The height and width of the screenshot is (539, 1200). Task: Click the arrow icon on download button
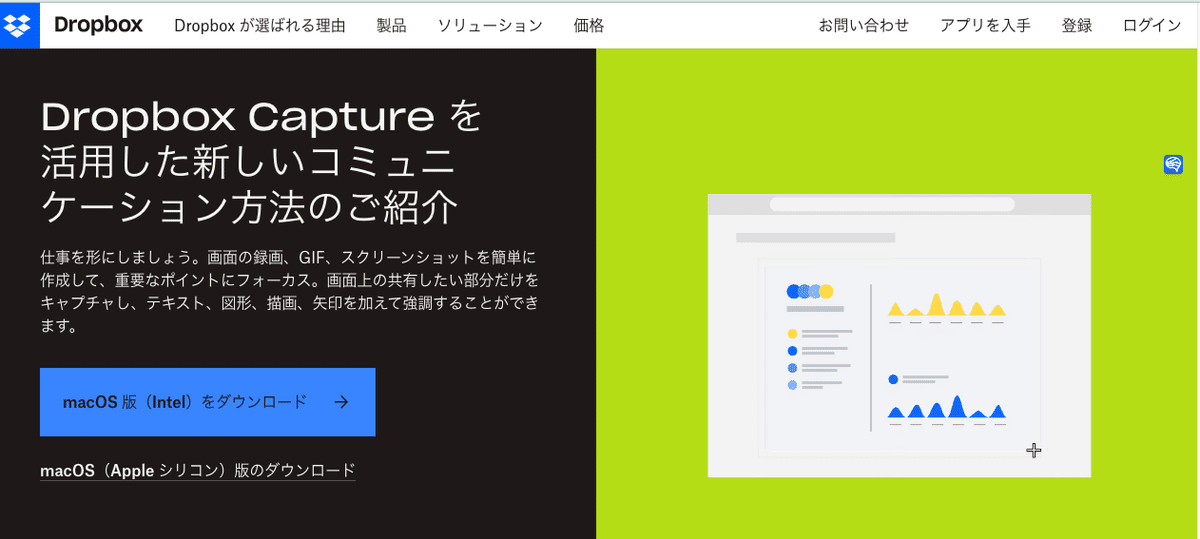tap(341, 402)
